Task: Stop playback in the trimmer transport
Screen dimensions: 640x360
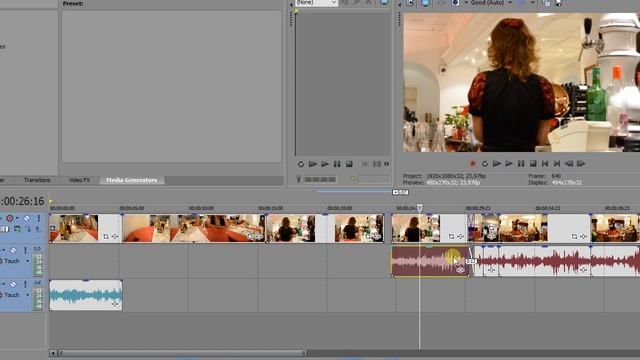Action: coord(349,164)
